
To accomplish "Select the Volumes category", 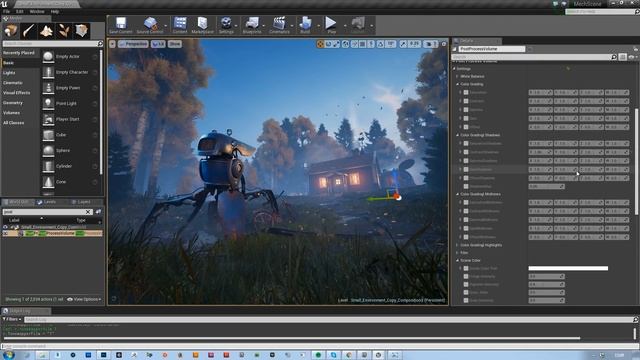I will point(11,113).
